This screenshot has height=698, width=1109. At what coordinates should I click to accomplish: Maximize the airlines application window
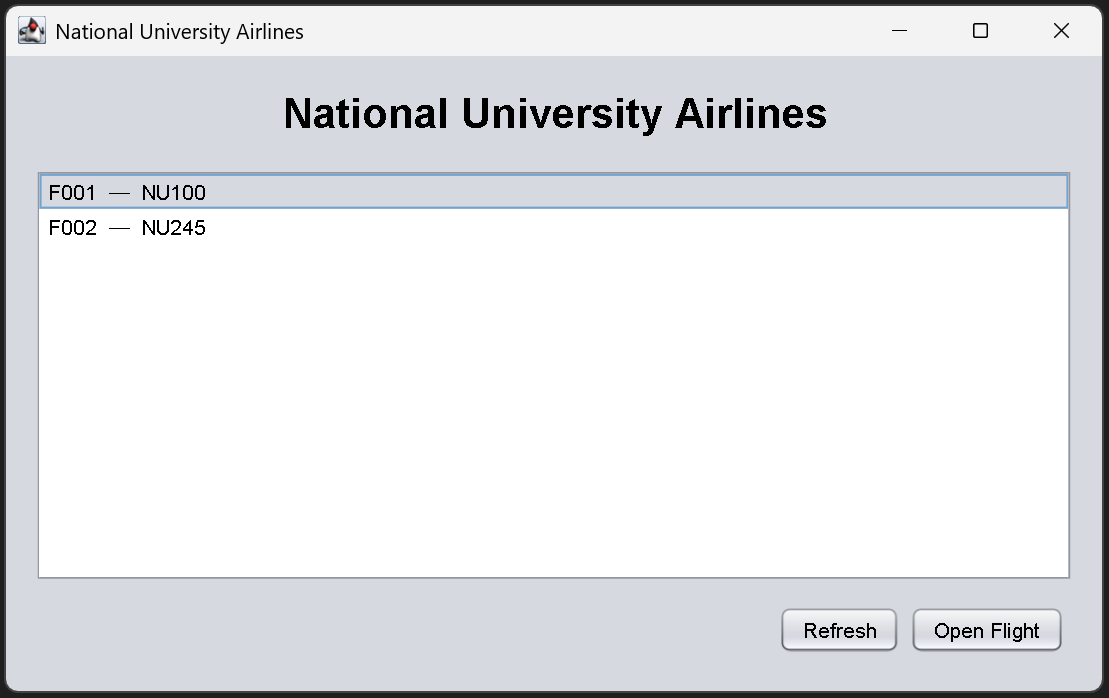(x=980, y=31)
